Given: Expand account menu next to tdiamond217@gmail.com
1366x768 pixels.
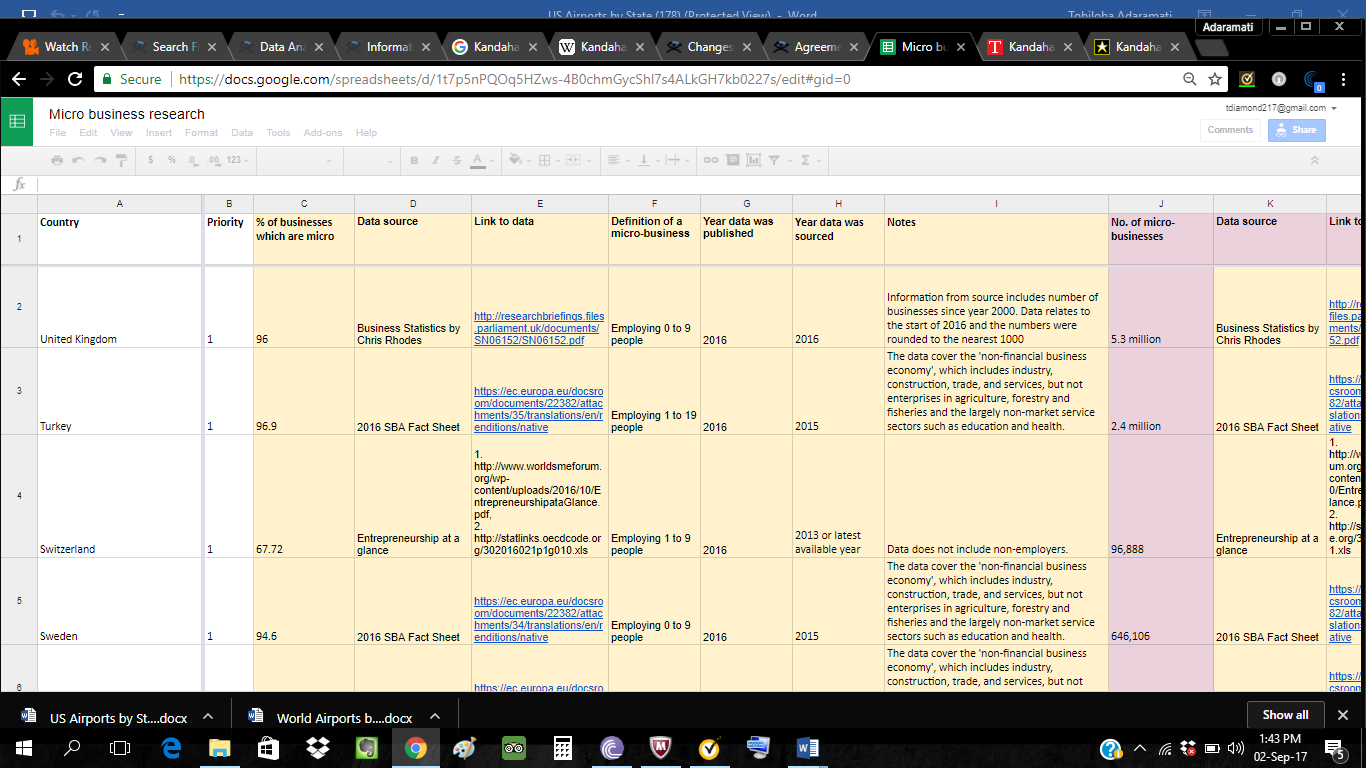Looking at the screenshot, I should (1334, 108).
